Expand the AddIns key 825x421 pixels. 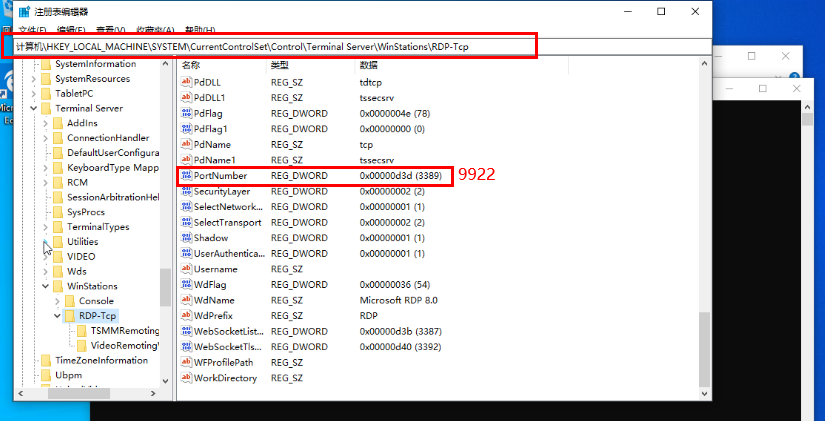coord(45,123)
